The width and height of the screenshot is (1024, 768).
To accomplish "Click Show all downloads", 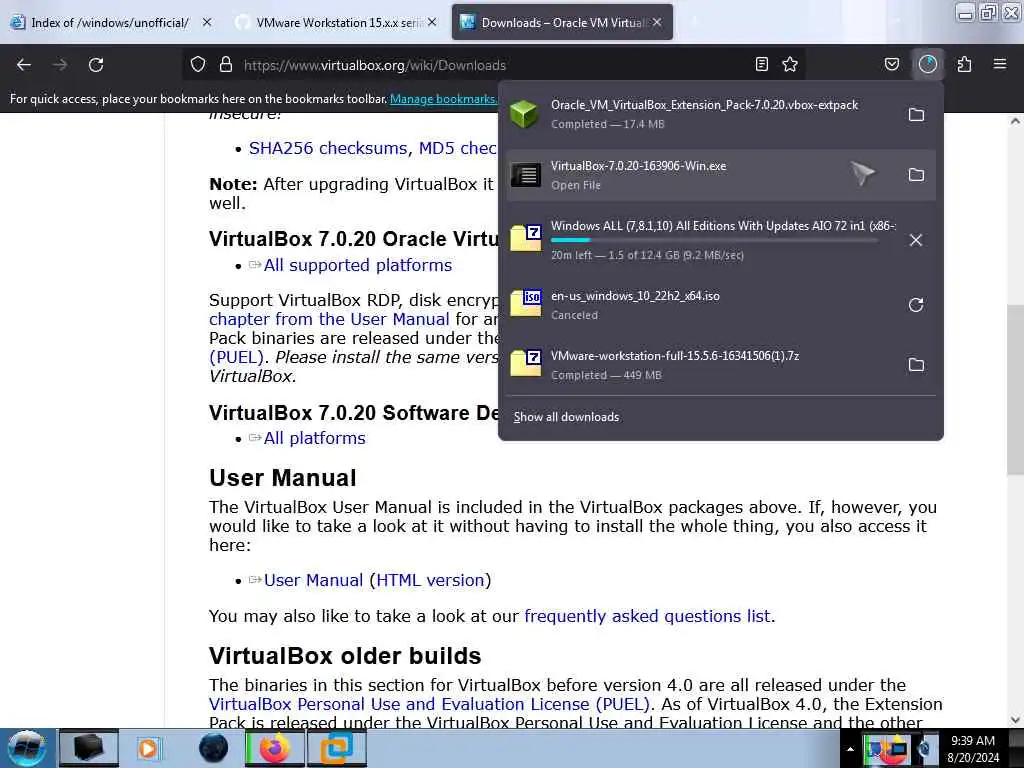I will [566, 417].
